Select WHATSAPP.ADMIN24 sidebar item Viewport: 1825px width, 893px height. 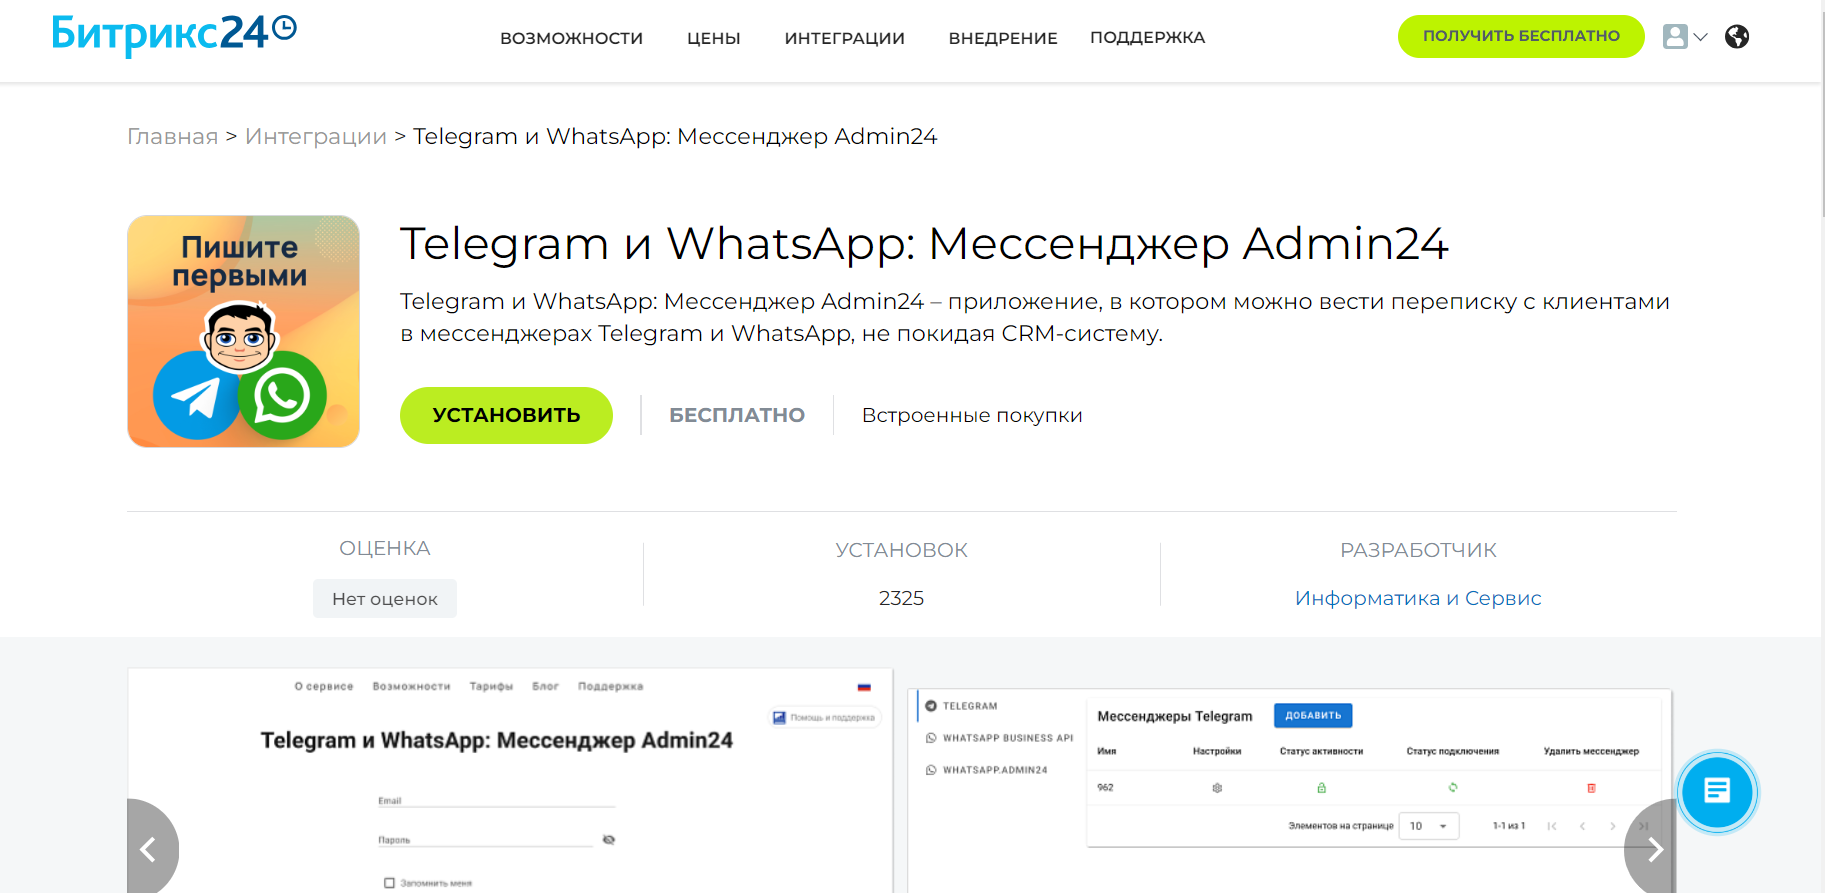click(986, 770)
